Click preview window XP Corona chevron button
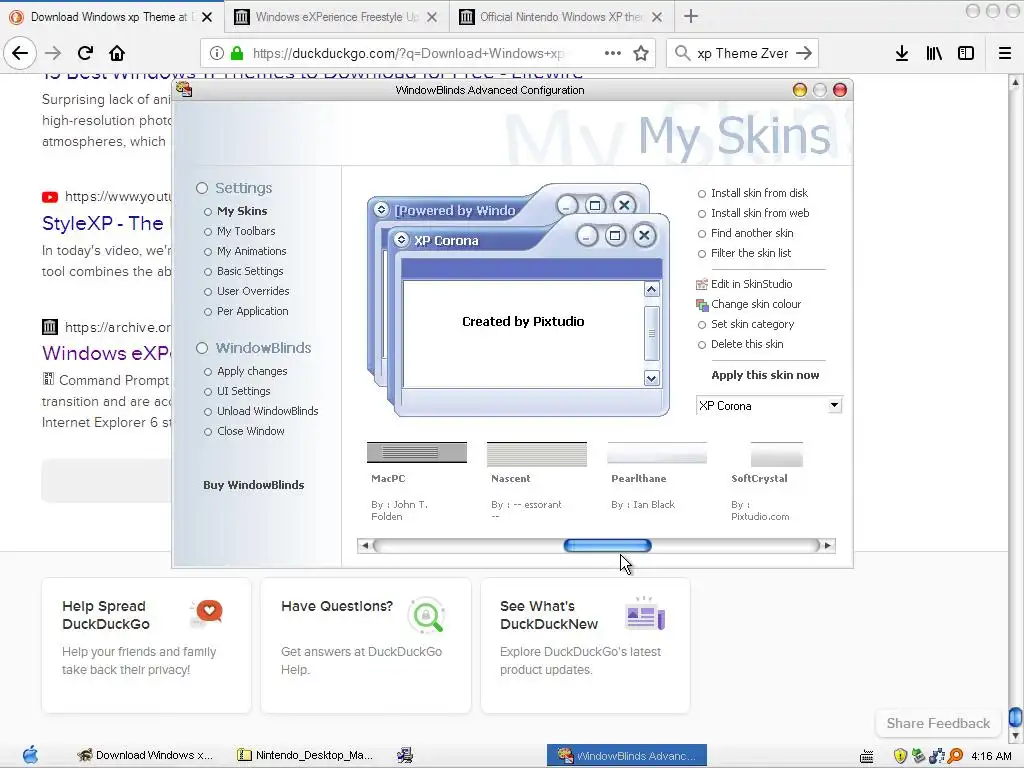This screenshot has height=768, width=1024. tap(401, 240)
